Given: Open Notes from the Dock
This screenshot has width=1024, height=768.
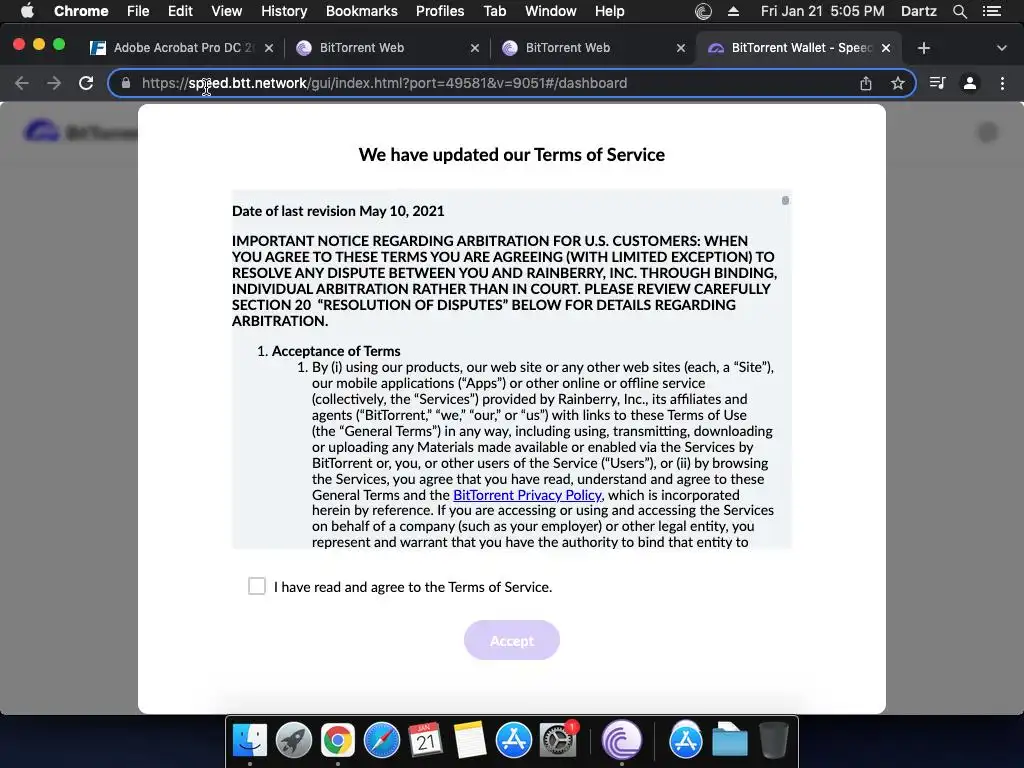Looking at the screenshot, I should point(470,741).
